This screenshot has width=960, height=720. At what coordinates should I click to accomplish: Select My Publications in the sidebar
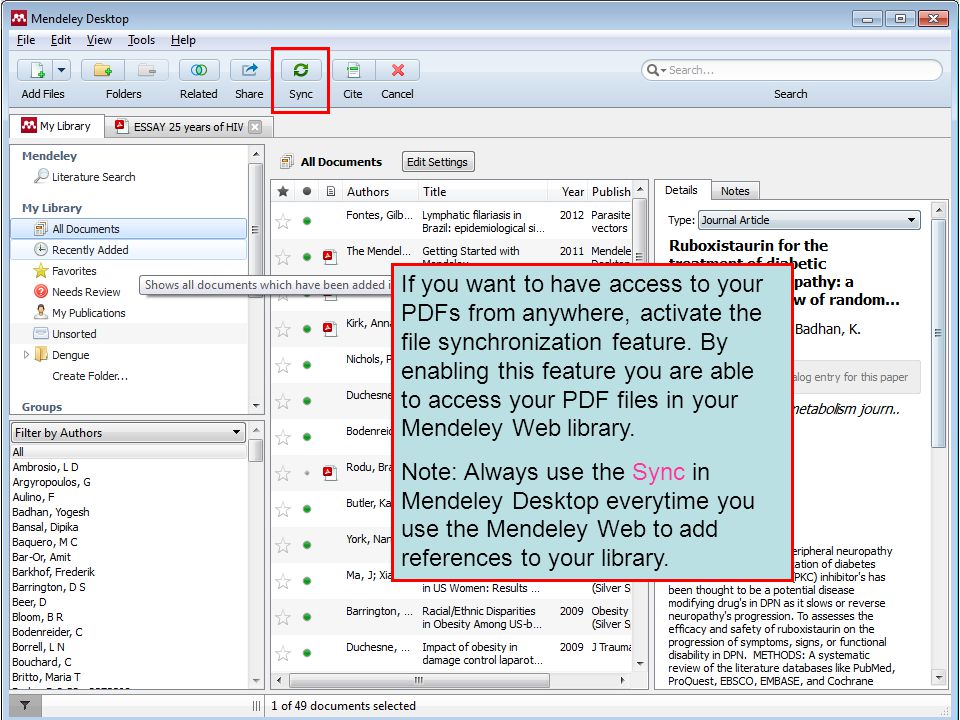(x=88, y=313)
